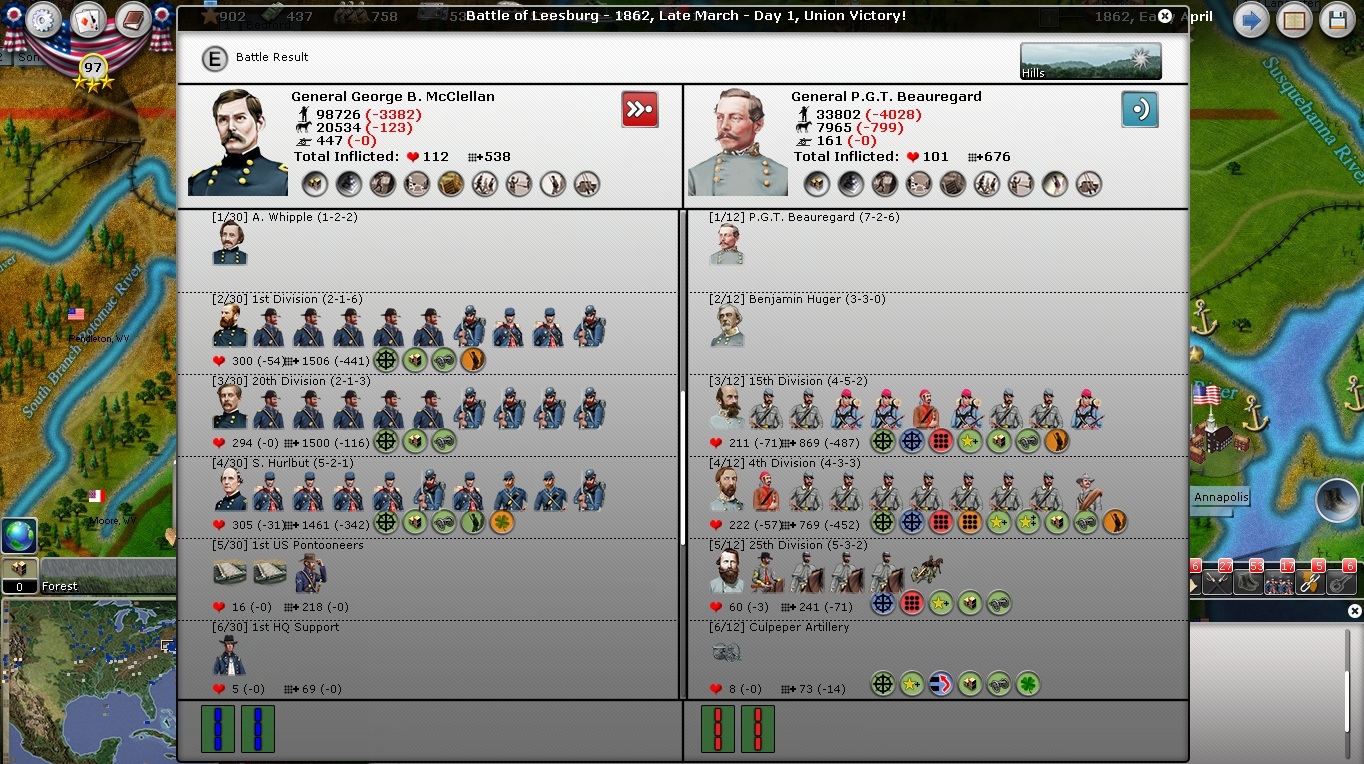Close the battle report window

[1165, 16]
